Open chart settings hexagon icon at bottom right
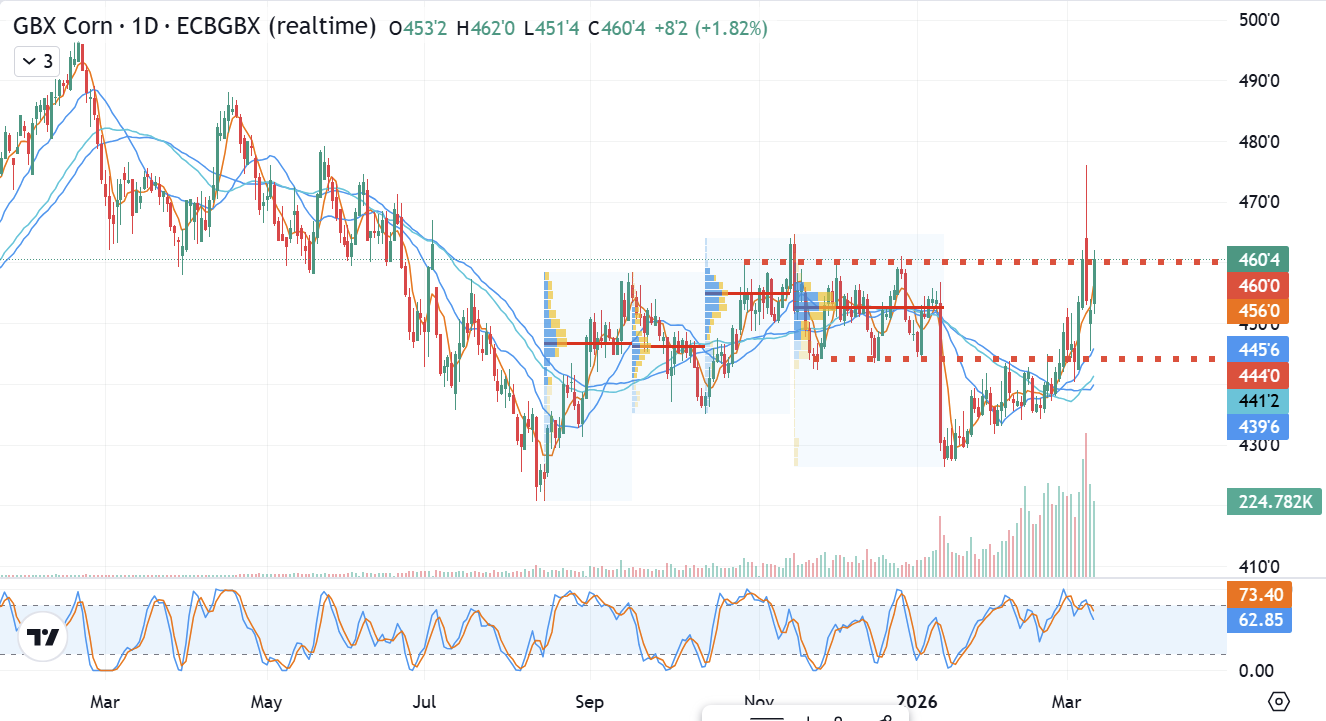The width and height of the screenshot is (1326, 721). (x=1277, y=701)
